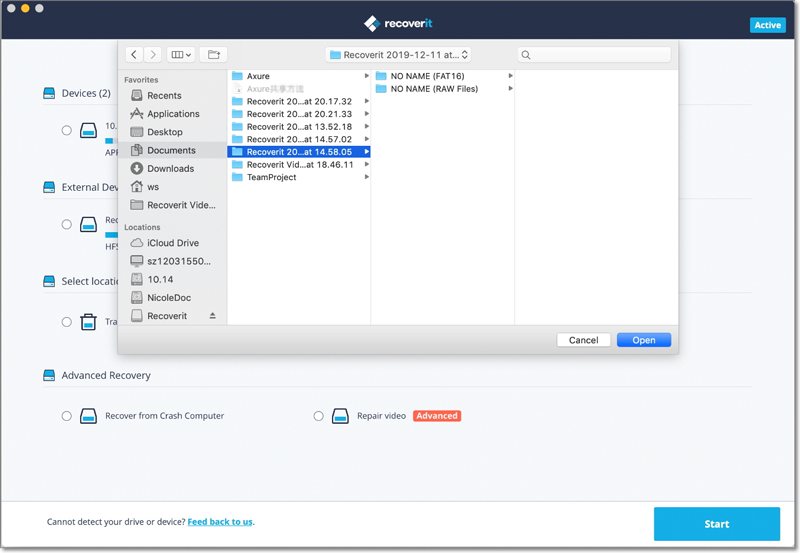Viewport: 800px width, 553px height.
Task: Select Recoverit Vid...at 18.46.11 folder
Action: 299,165
